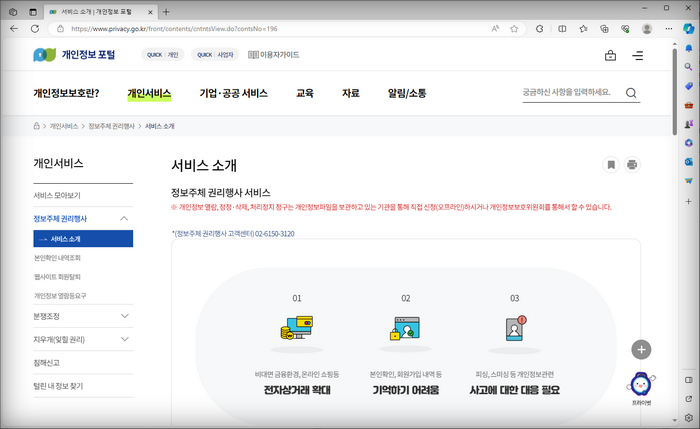Go to 본인확인 내역조회 in the sidebar
The height and width of the screenshot is (429, 700).
(x=57, y=258)
